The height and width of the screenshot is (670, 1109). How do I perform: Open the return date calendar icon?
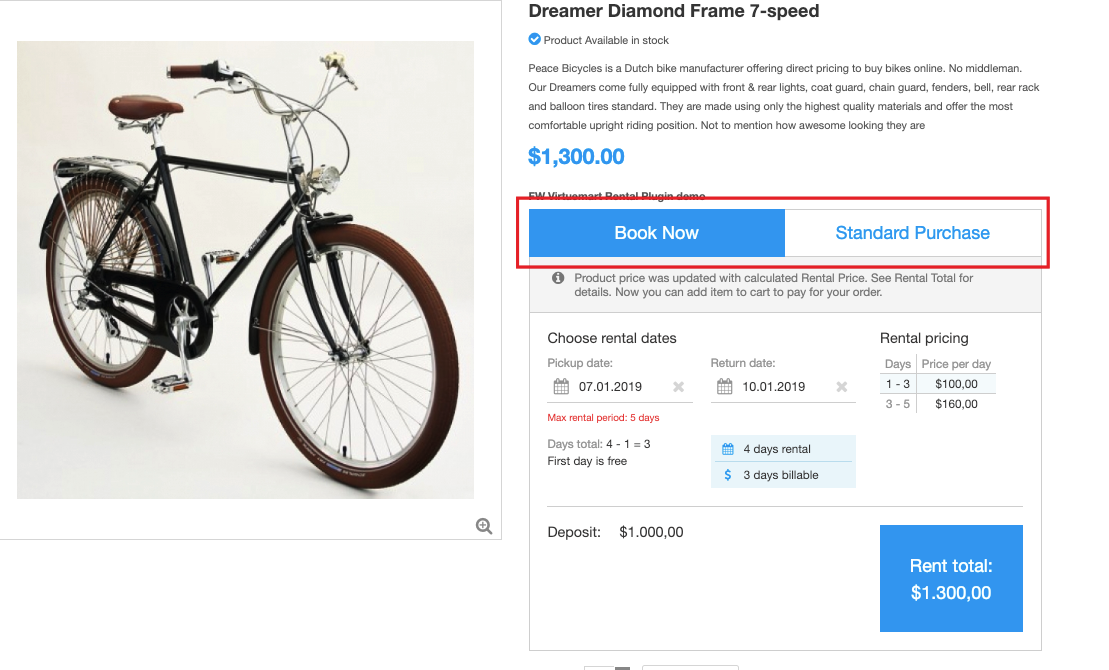point(724,387)
